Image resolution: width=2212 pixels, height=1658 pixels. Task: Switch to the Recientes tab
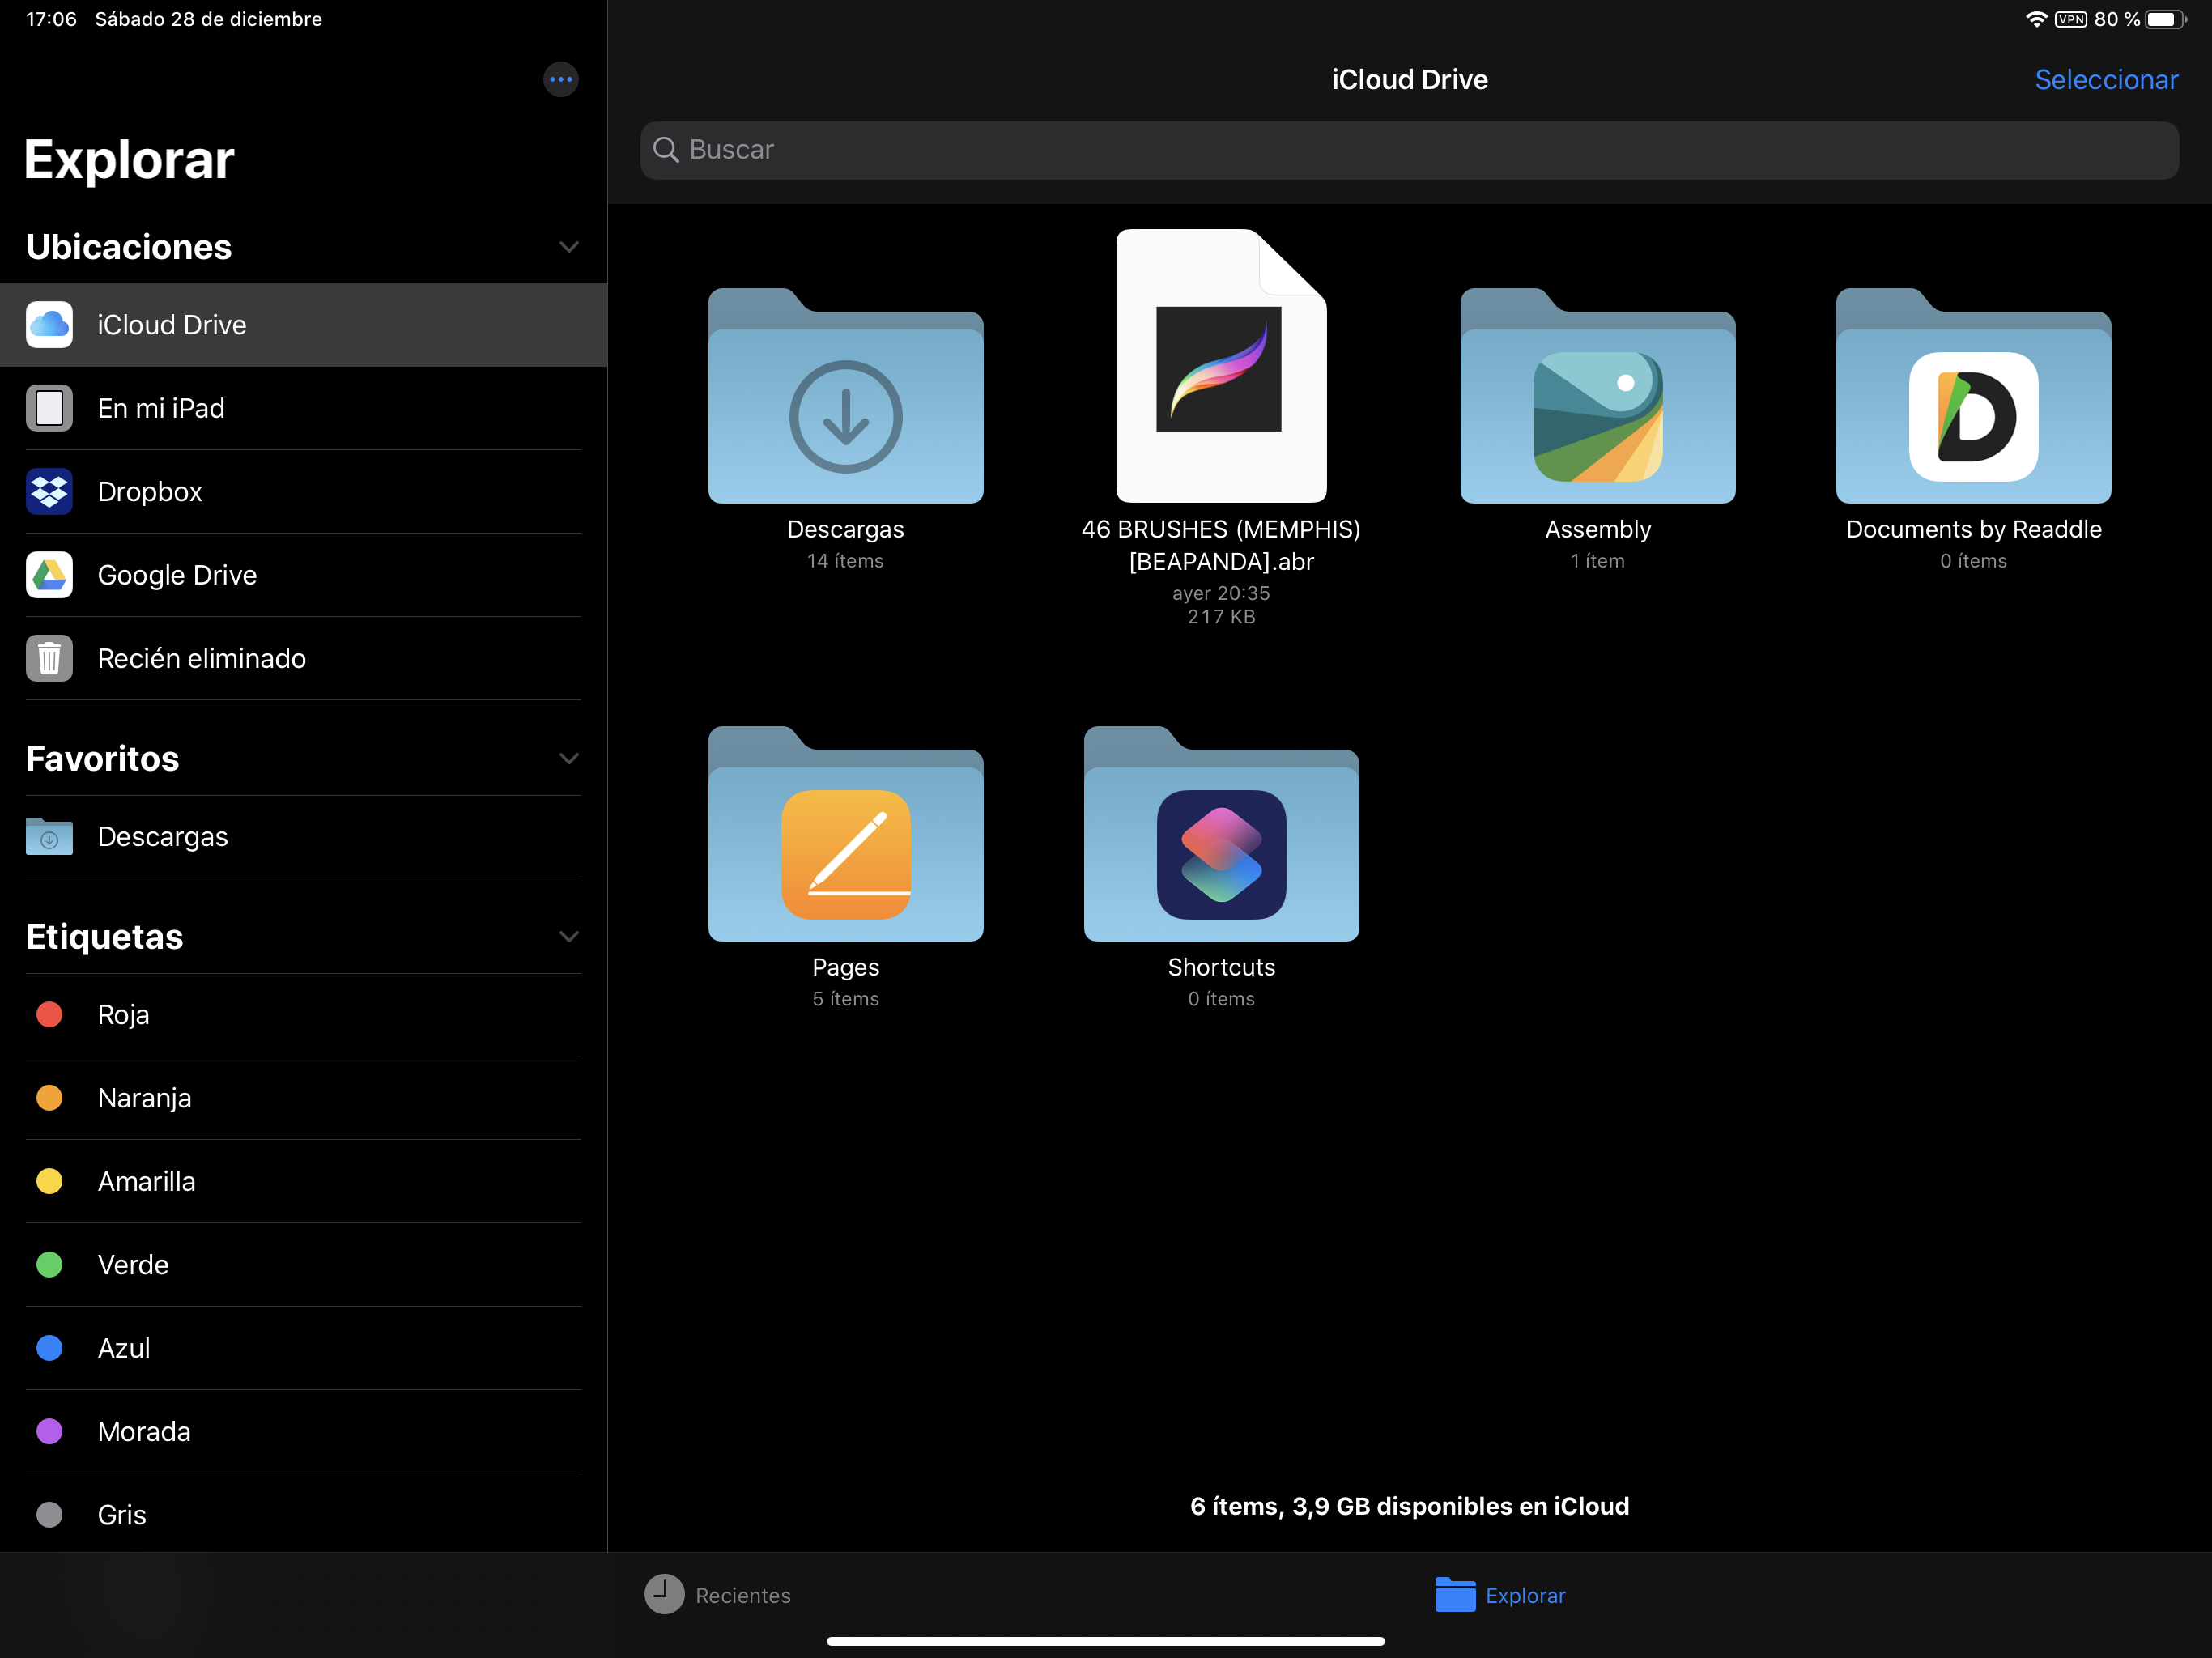(x=717, y=1594)
